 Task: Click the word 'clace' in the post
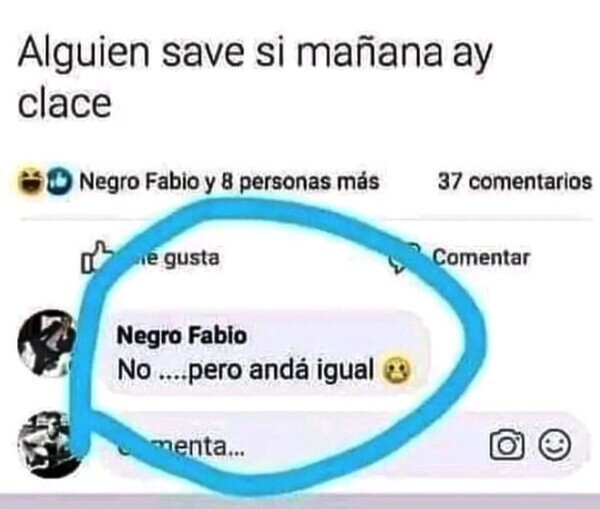[x=65, y=104]
